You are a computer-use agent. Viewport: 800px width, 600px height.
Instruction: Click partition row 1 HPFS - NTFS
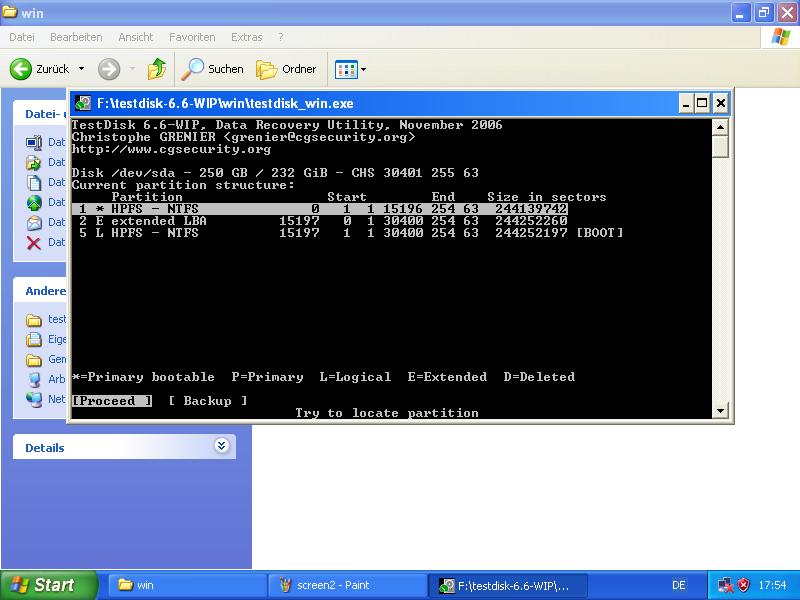(319, 209)
